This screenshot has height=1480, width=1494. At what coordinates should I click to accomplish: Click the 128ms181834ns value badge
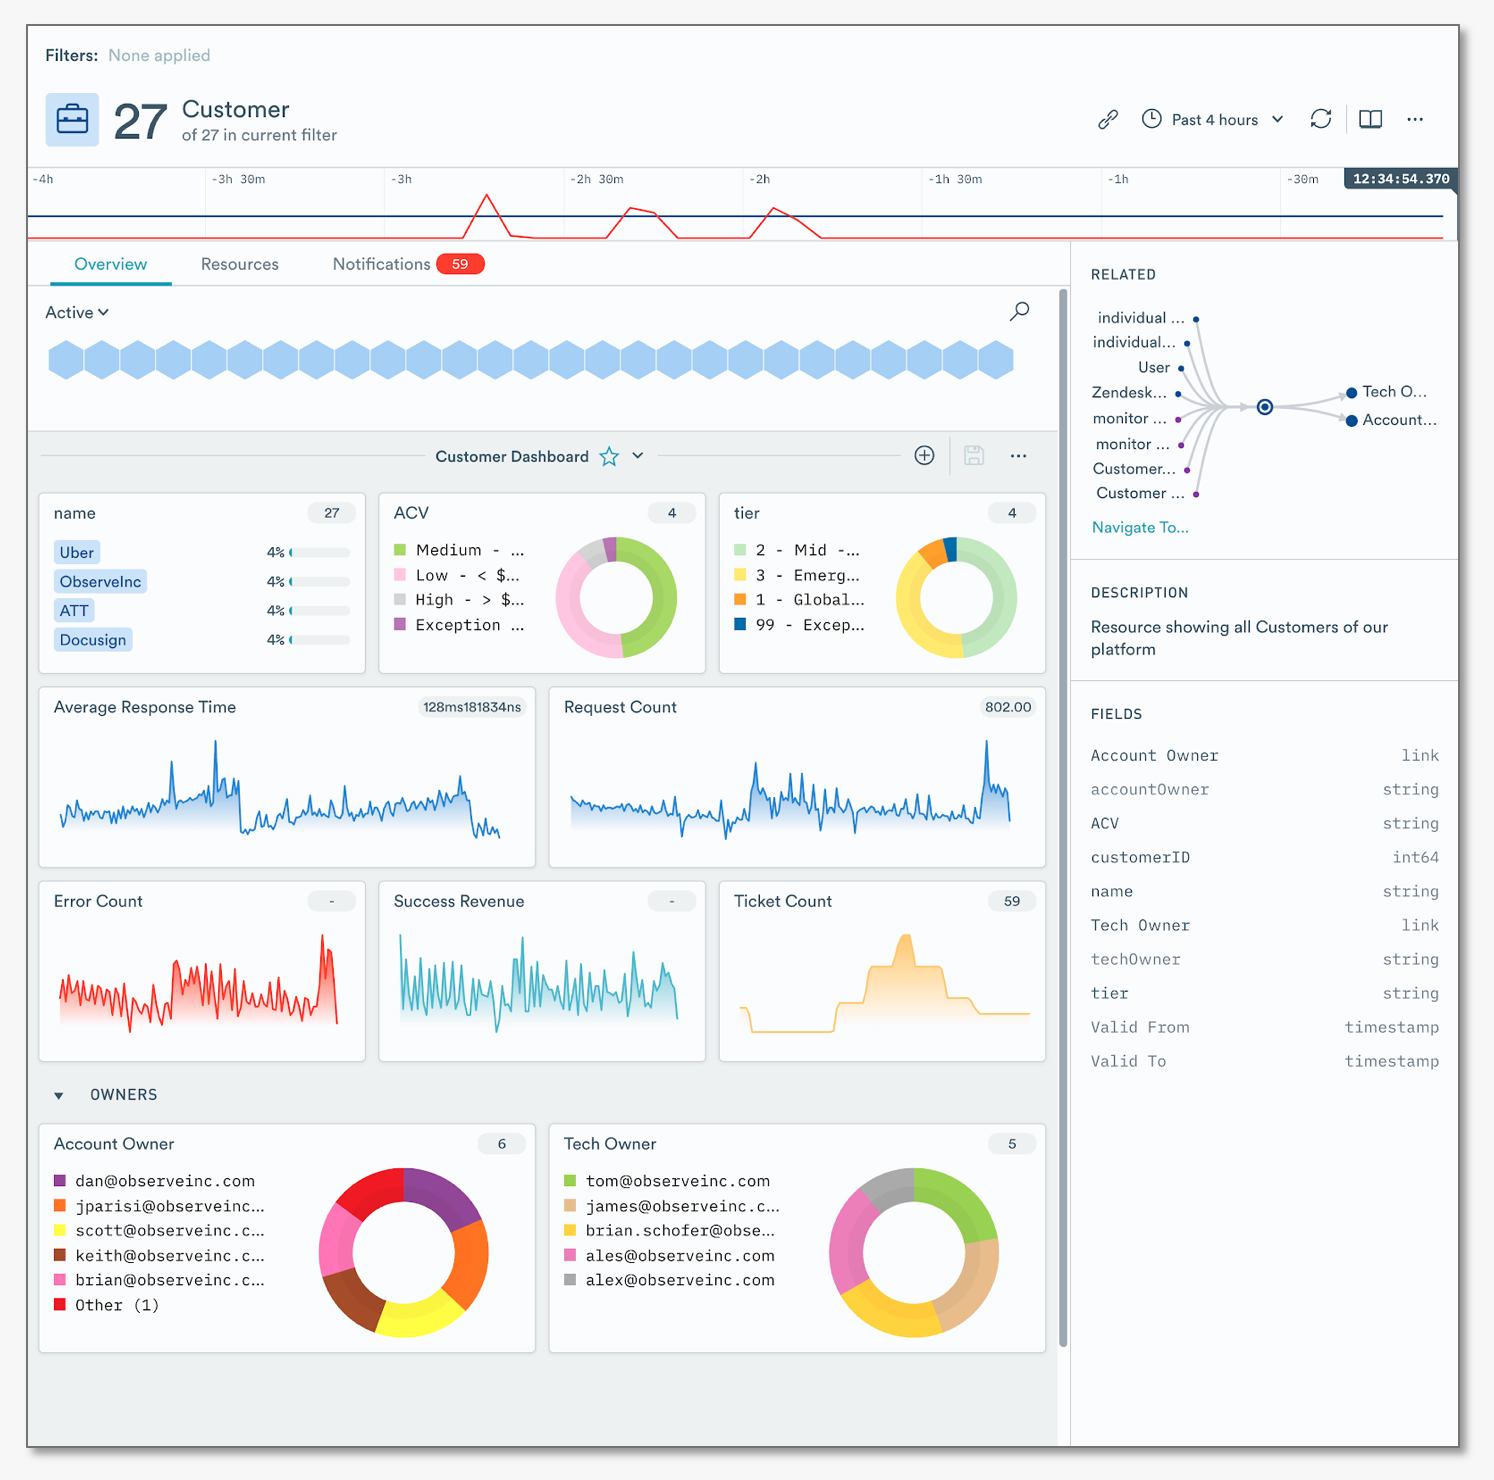pyautogui.click(x=472, y=707)
